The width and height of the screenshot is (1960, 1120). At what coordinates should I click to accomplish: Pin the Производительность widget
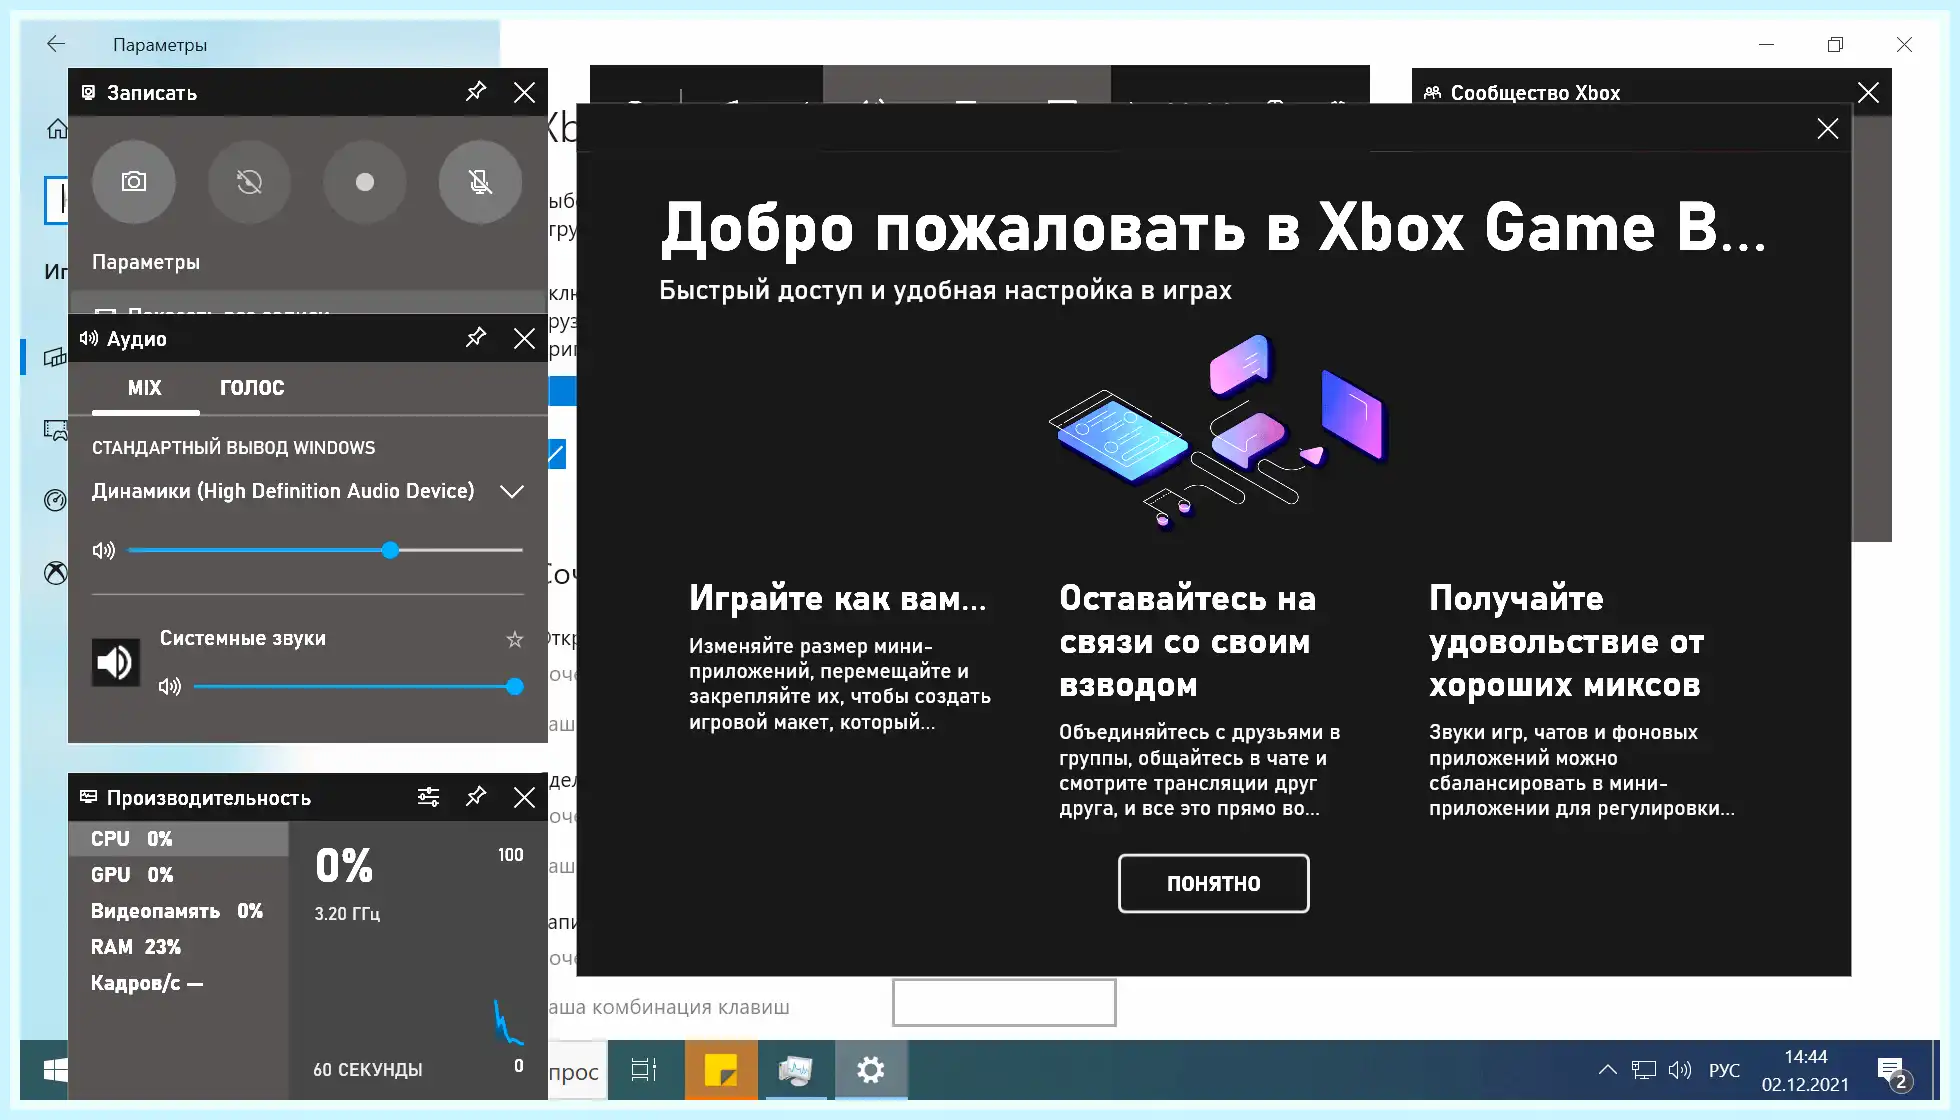point(476,797)
